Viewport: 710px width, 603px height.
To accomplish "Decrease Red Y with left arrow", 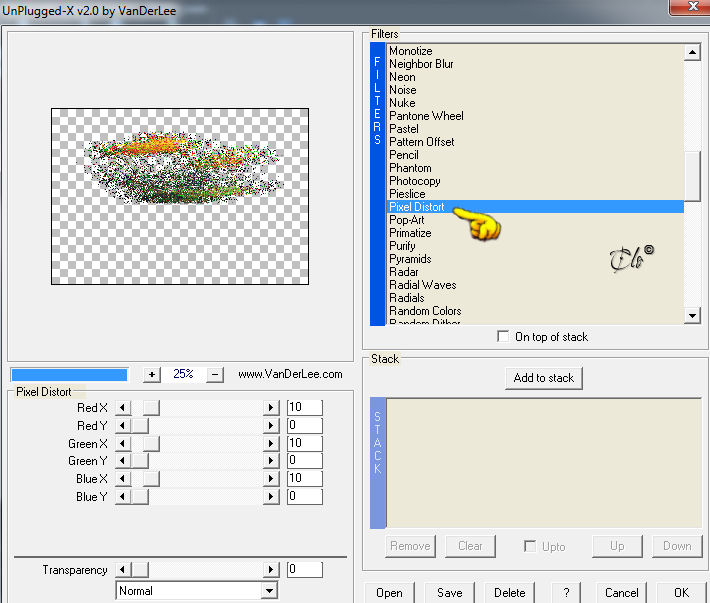I will pos(122,426).
